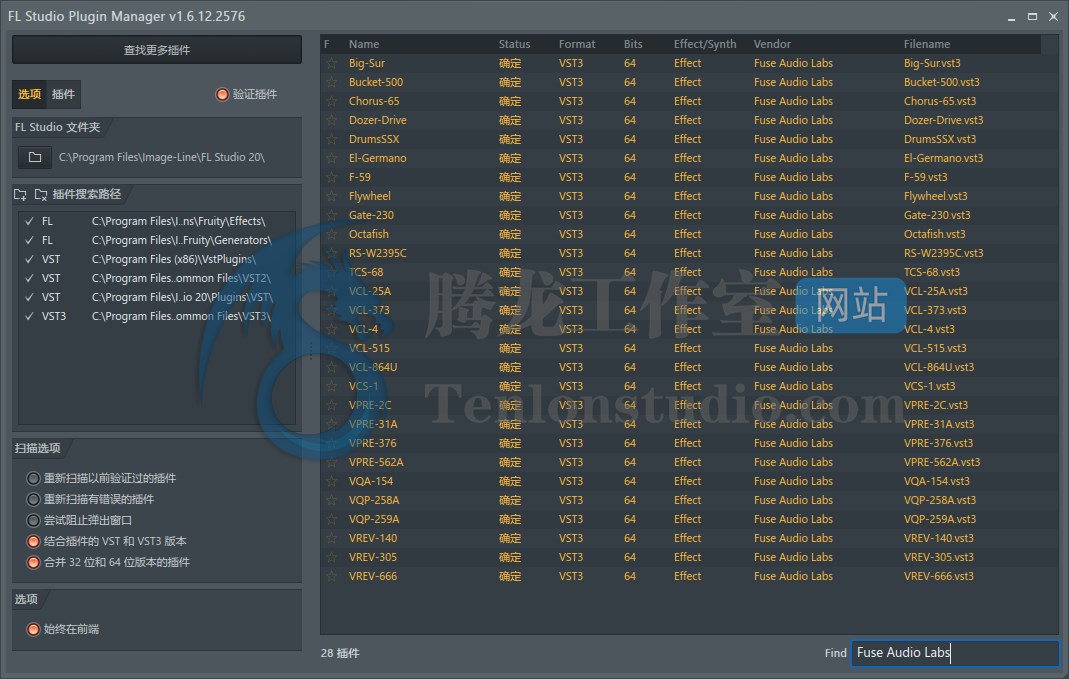
Task: Uncheck the VST2 common files path
Action: [29, 279]
